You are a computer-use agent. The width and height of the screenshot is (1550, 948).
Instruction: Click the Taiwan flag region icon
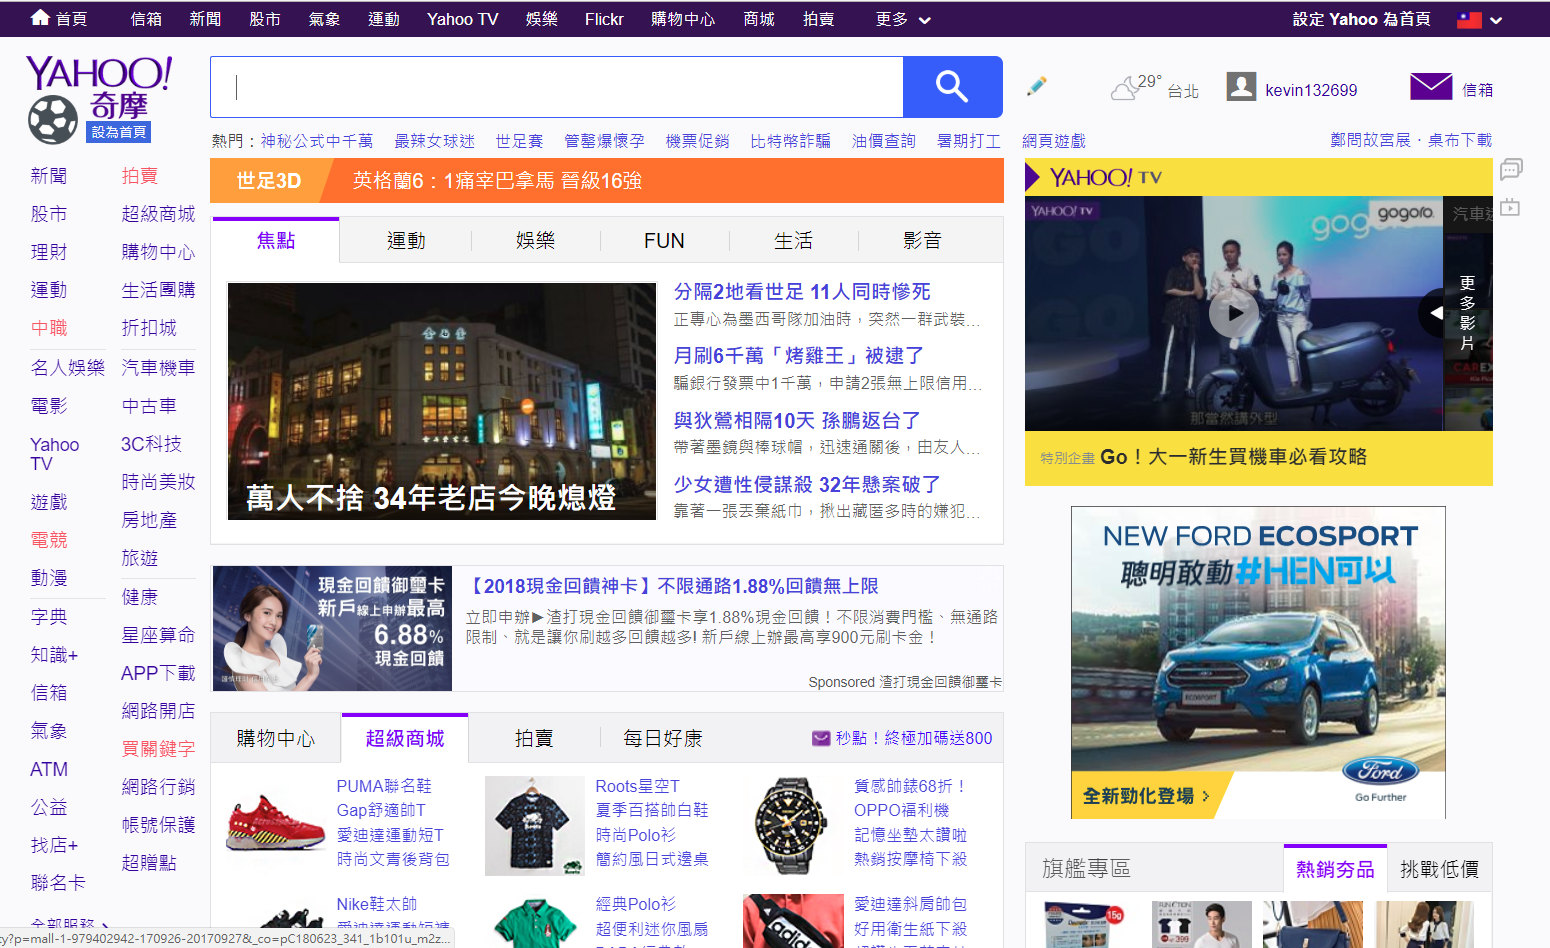pos(1469,19)
